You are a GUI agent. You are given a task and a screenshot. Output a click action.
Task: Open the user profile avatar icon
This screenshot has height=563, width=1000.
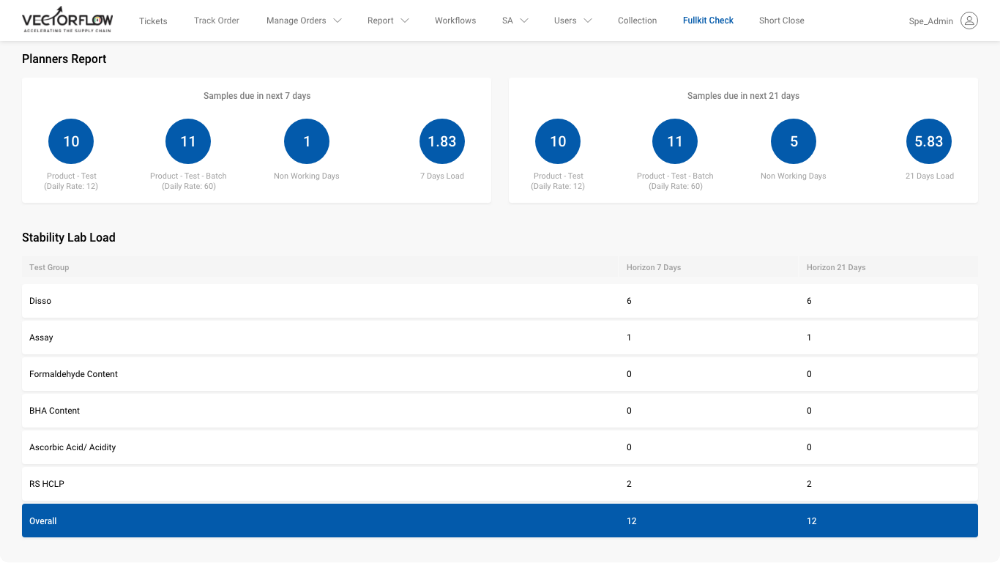(968, 21)
